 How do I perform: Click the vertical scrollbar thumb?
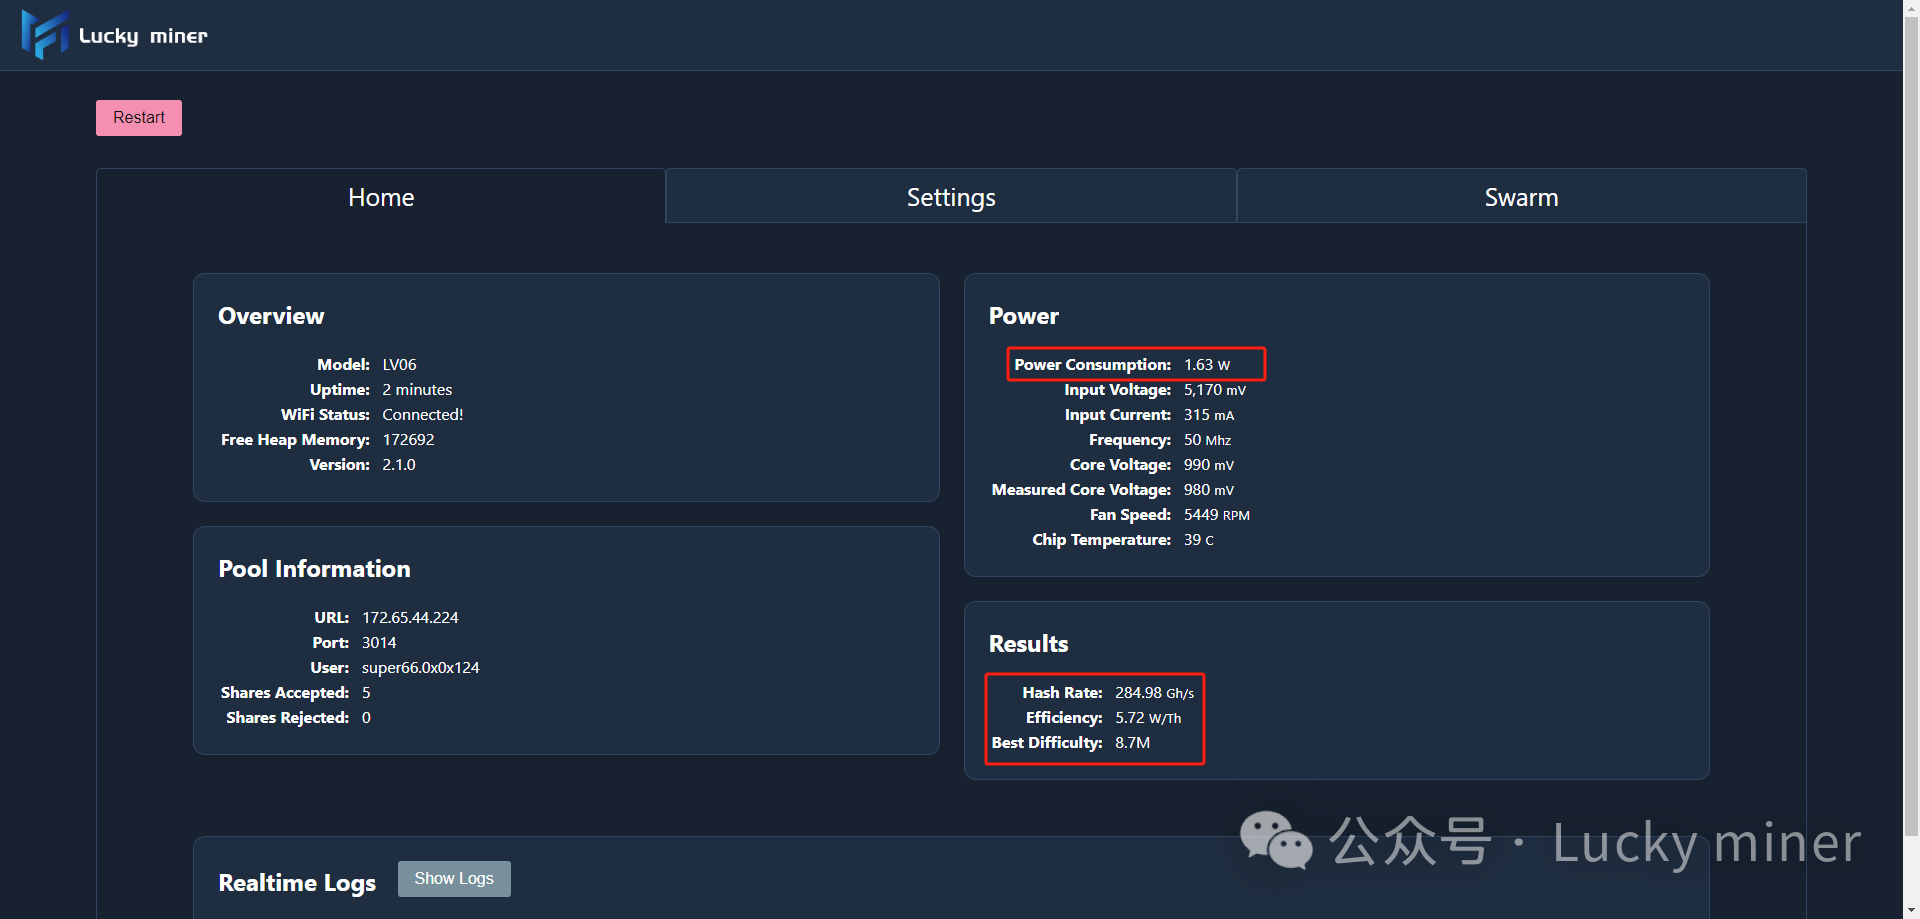pyautogui.click(x=1911, y=420)
